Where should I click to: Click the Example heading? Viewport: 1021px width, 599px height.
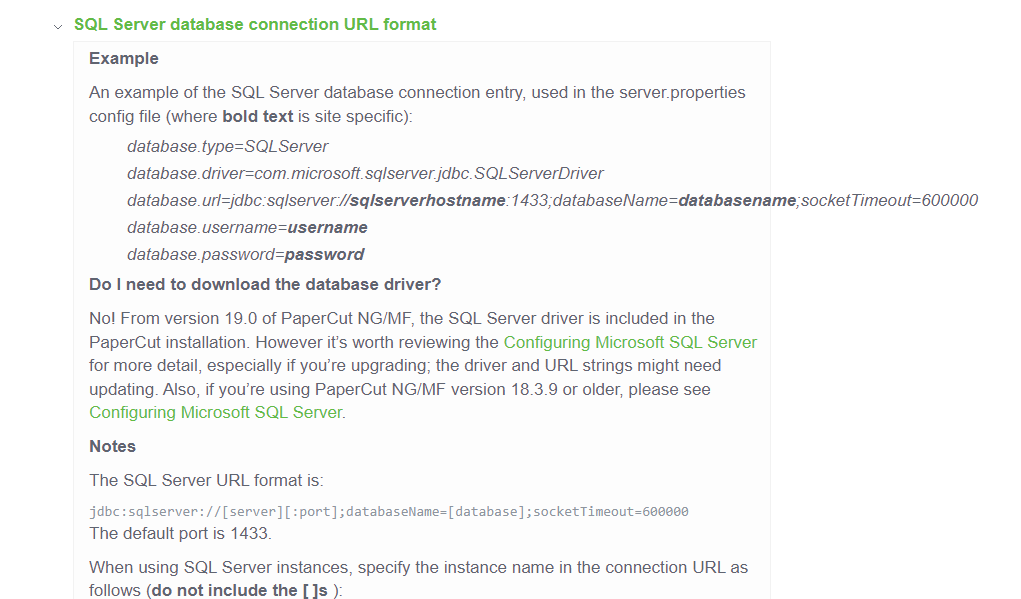pos(124,59)
